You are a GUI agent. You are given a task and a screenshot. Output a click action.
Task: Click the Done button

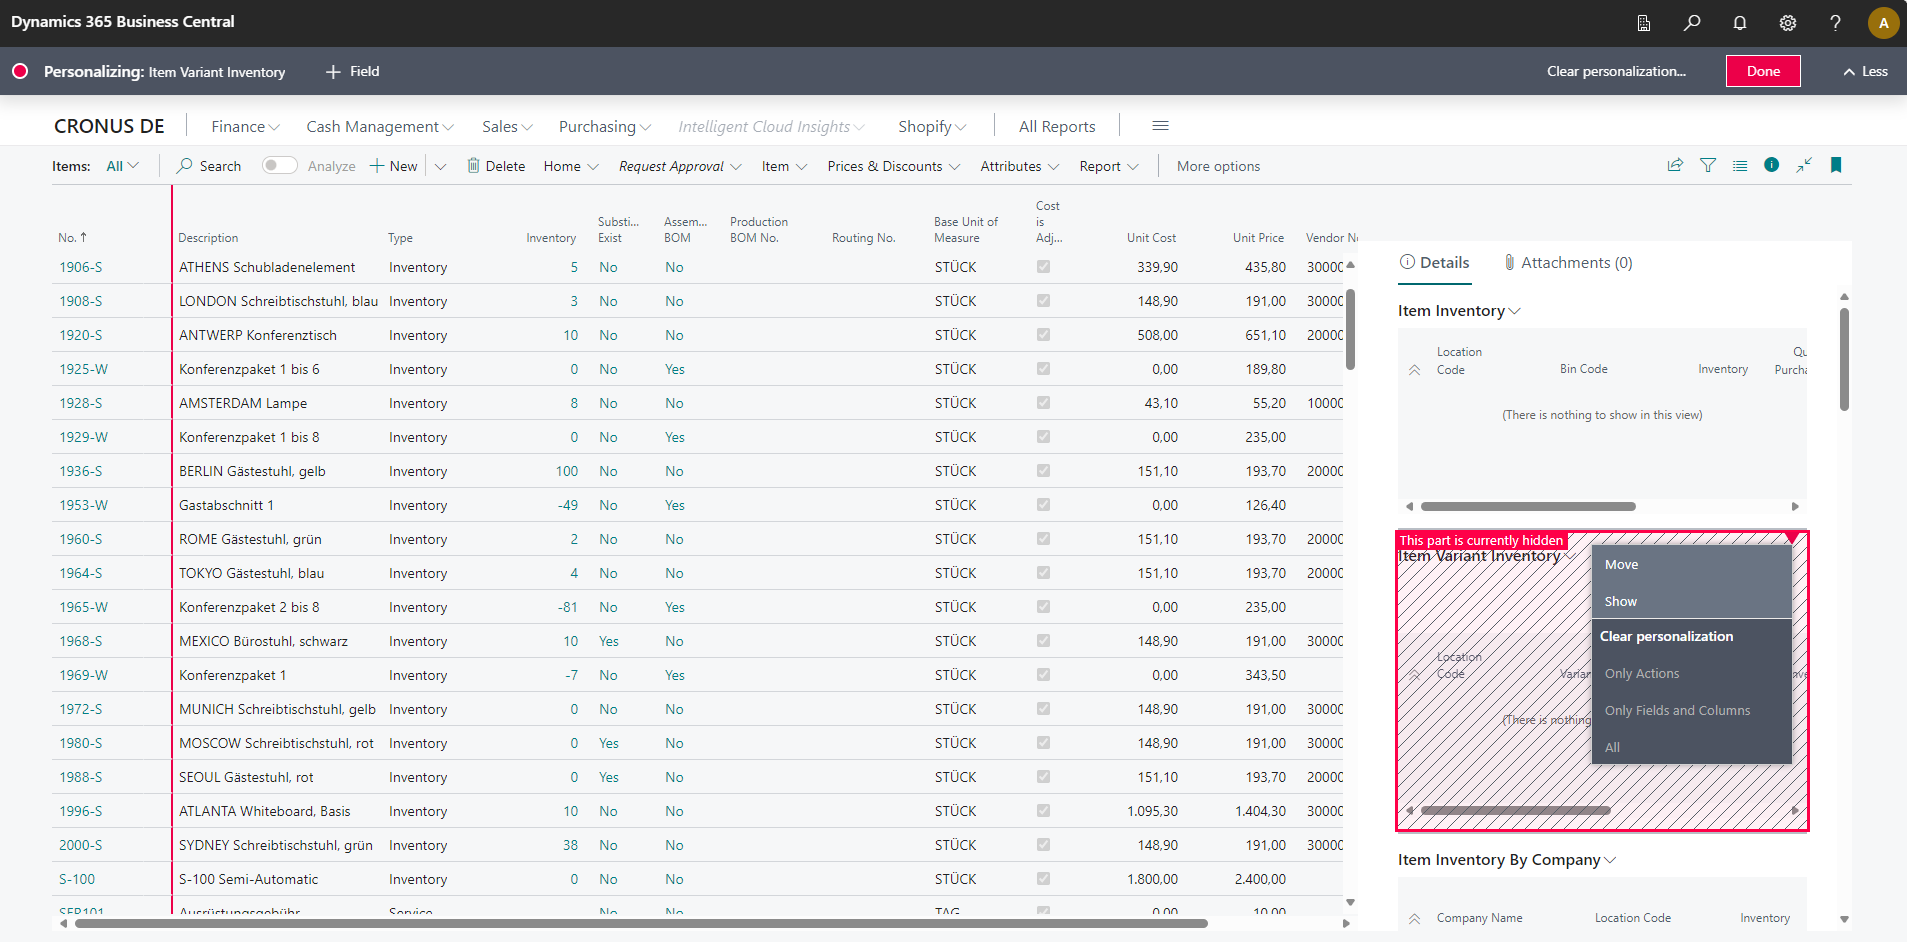pos(1763,71)
